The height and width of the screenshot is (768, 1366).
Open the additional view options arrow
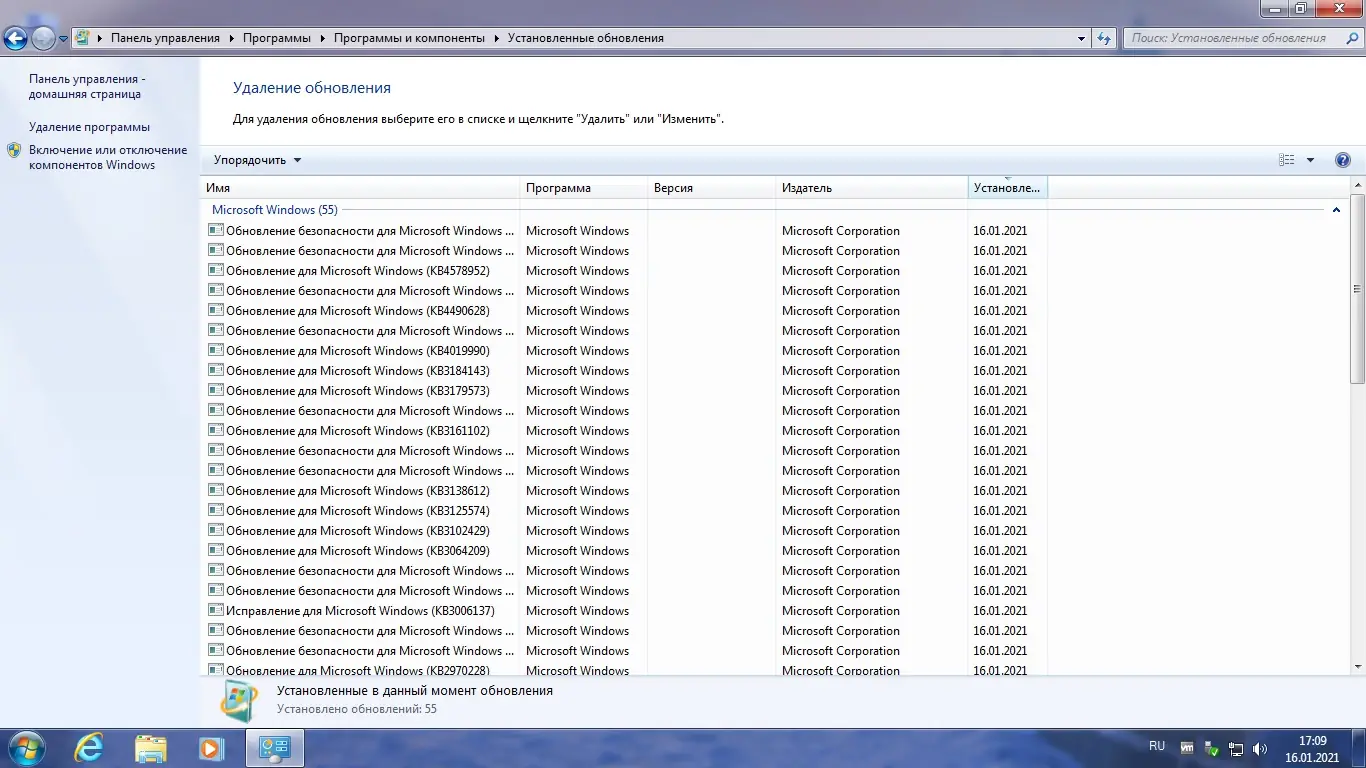(1310, 160)
